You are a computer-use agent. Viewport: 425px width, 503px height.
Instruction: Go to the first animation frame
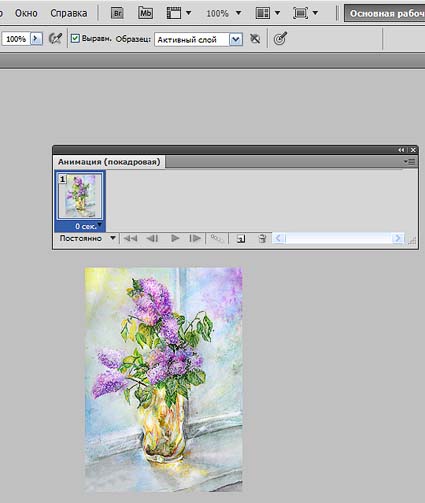coord(130,238)
